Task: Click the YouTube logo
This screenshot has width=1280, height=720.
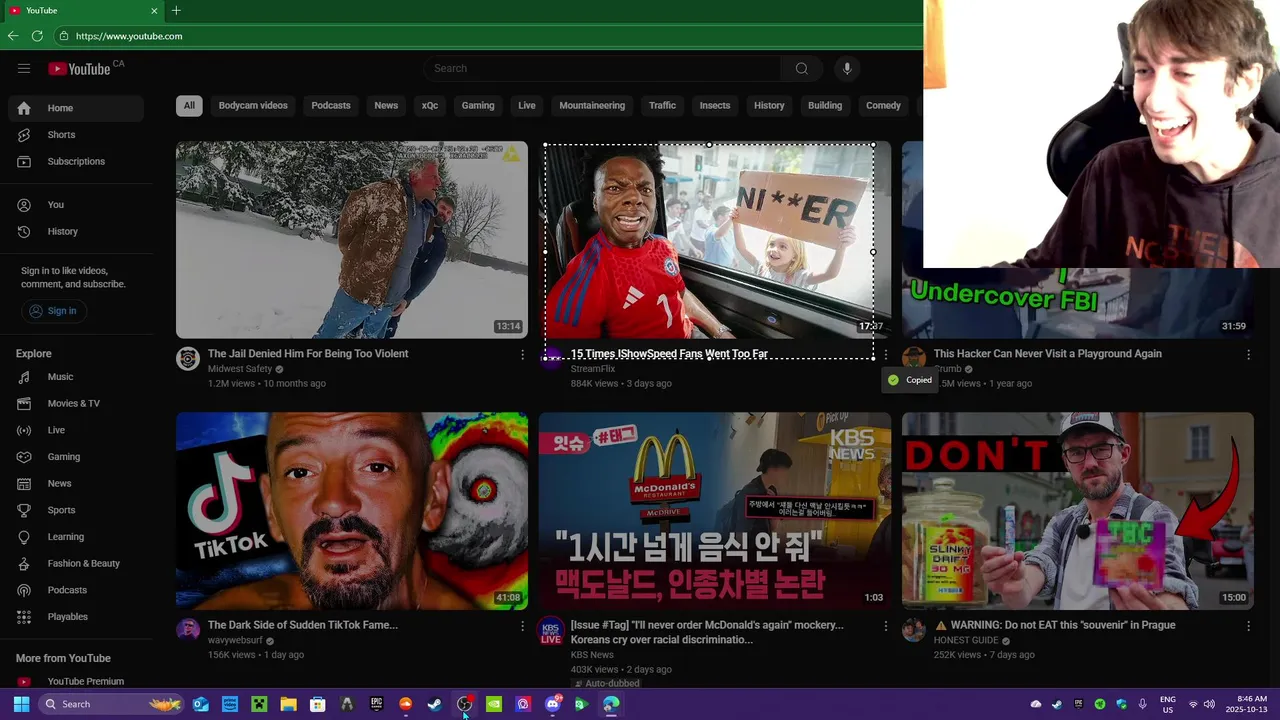Action: point(80,68)
